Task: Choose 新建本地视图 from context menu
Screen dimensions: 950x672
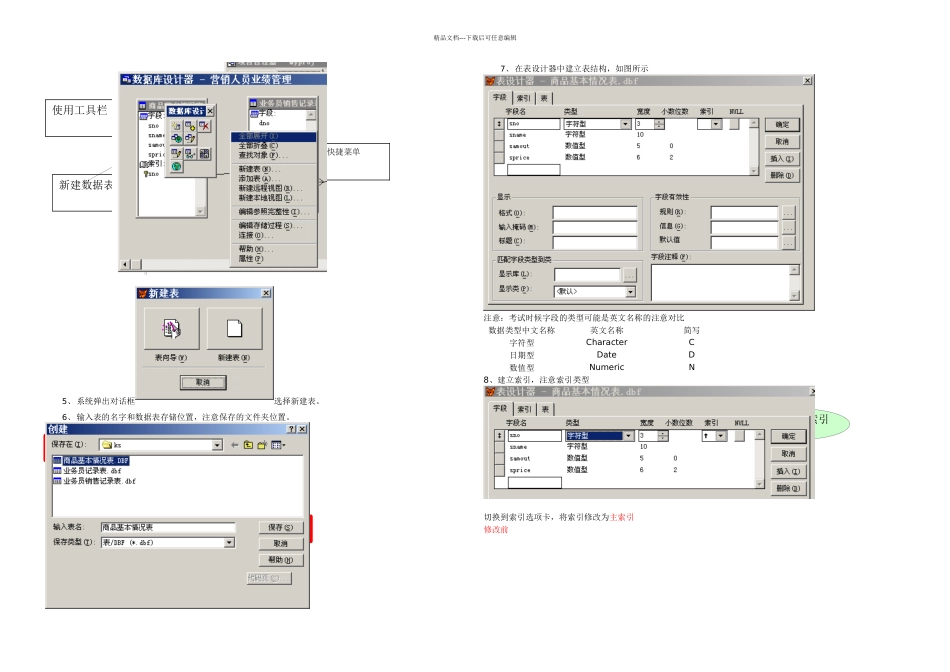Action: pyautogui.click(x=274, y=198)
